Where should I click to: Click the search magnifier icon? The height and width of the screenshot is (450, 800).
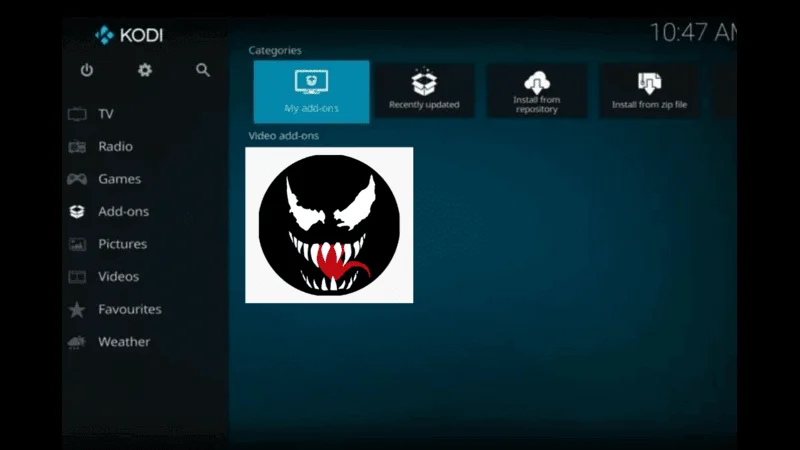[203, 70]
